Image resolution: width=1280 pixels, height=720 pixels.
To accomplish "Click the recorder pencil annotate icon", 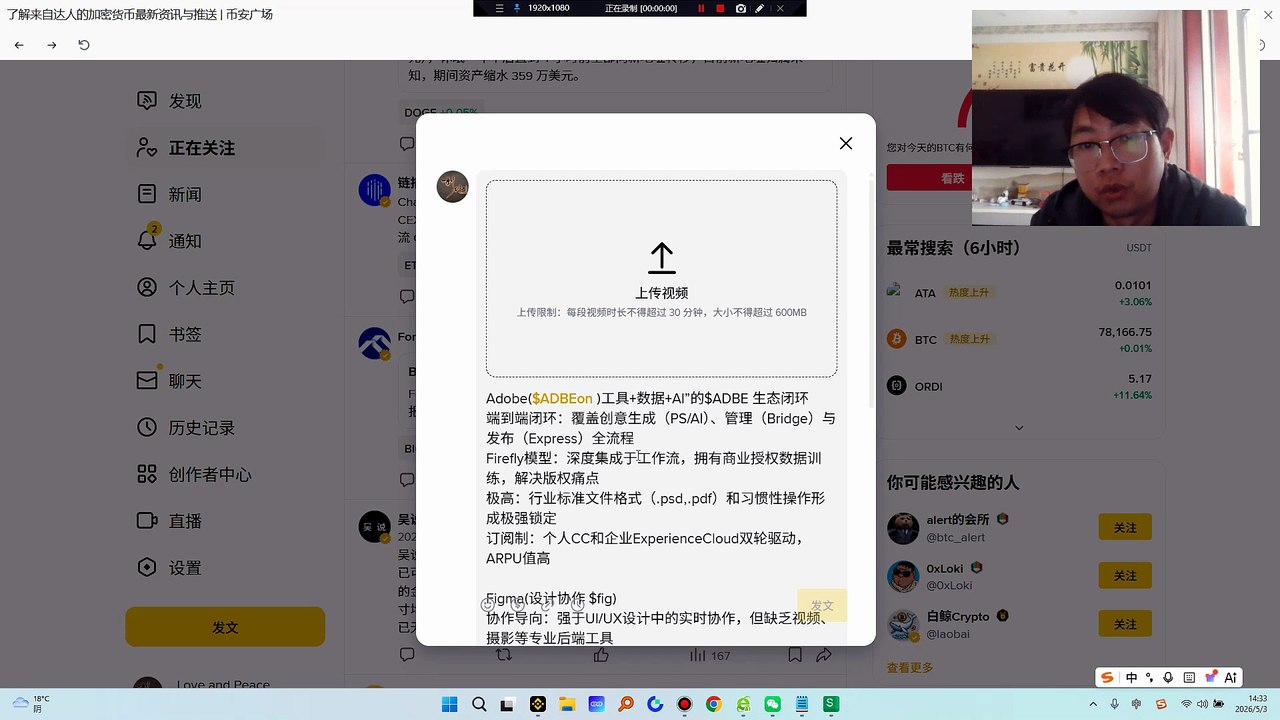I will [x=760, y=8].
